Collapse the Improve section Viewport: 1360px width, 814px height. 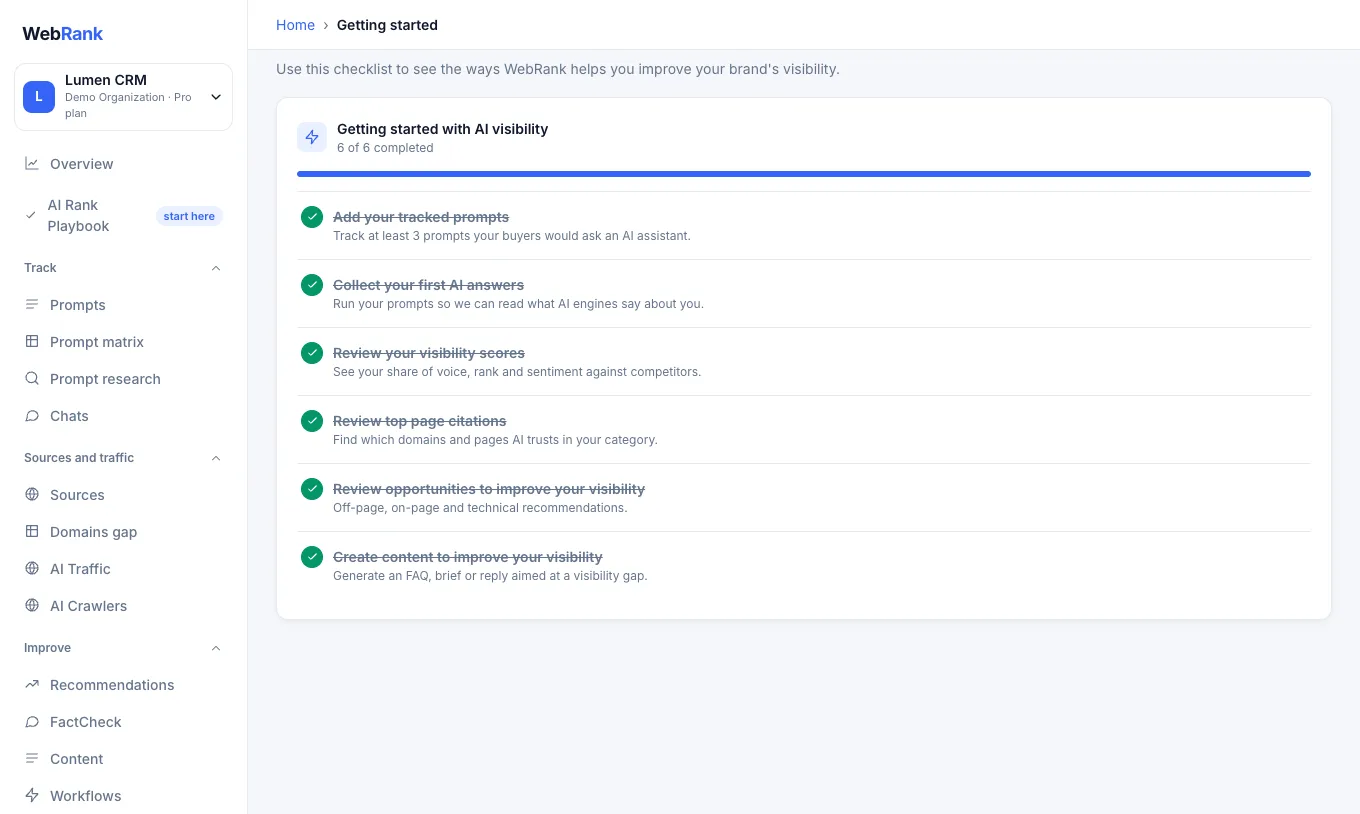click(216, 648)
